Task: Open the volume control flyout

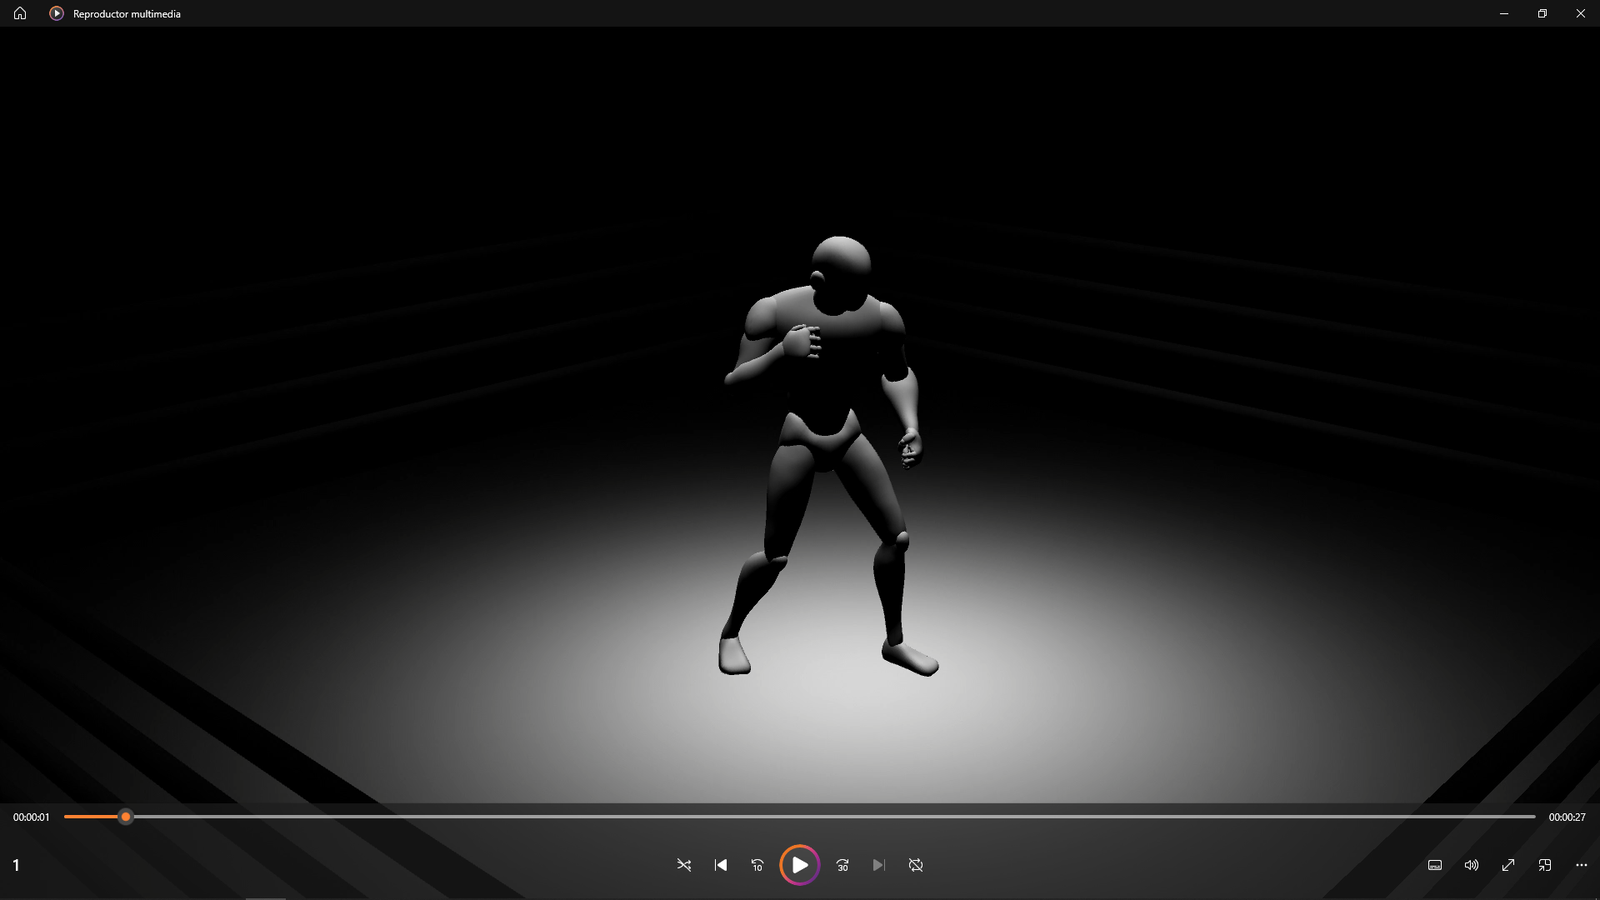Action: coord(1471,865)
